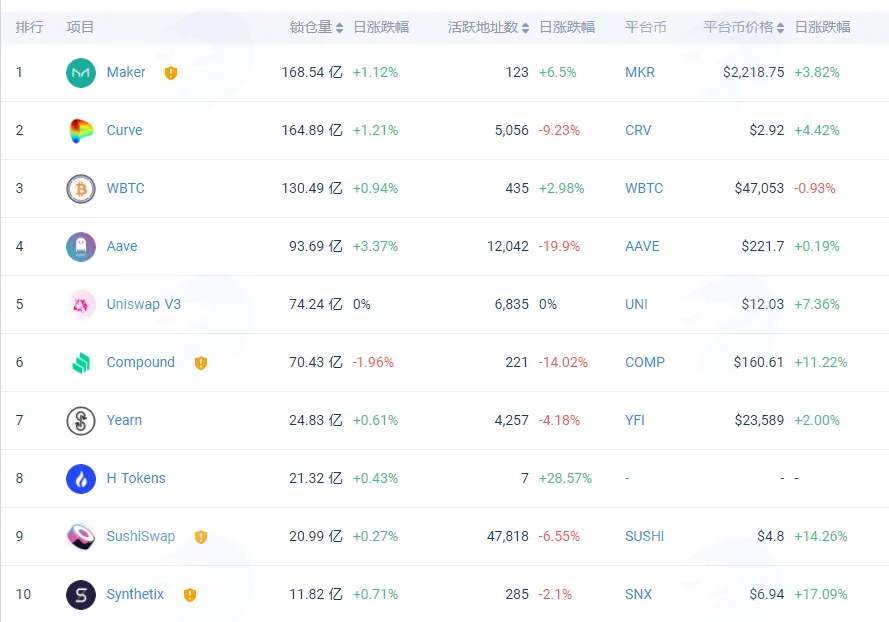
Task: Sort by 锁仓量 column arrows
Action: pyautogui.click(x=339, y=28)
